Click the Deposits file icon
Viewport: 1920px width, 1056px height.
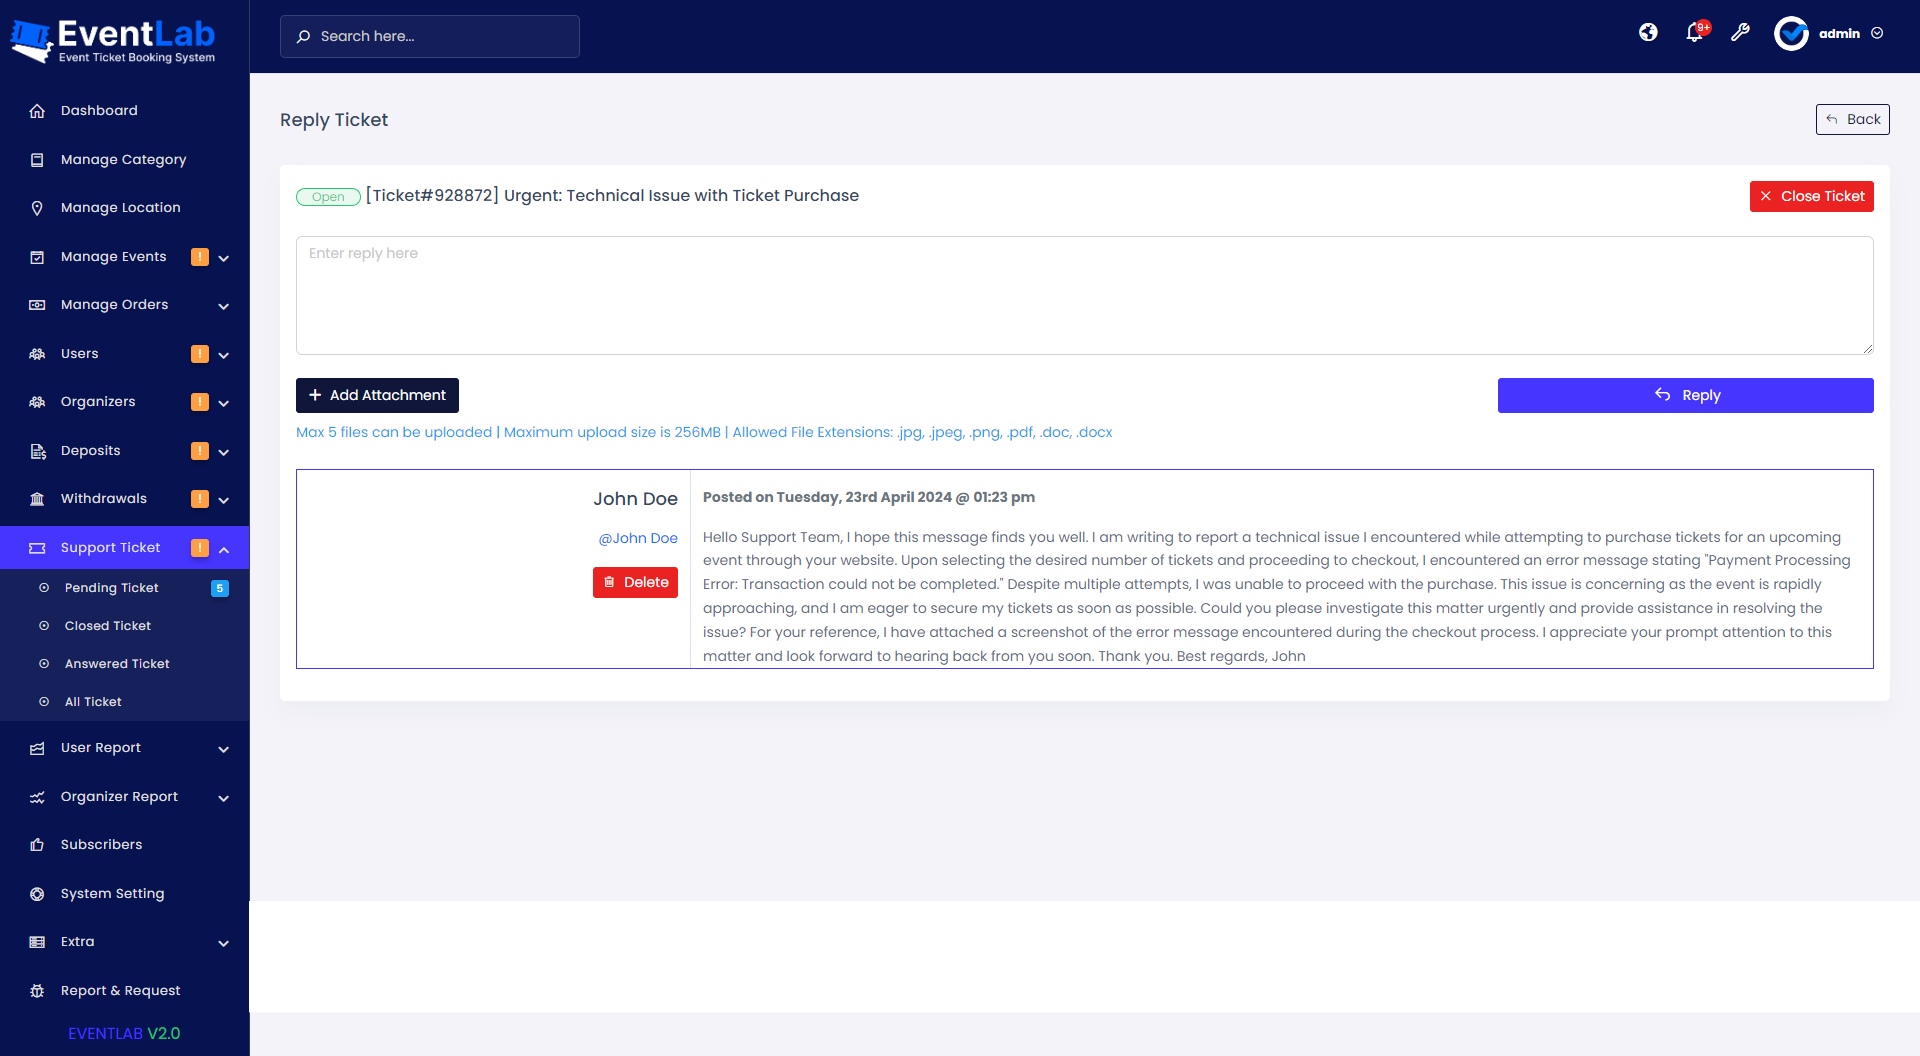[37, 451]
